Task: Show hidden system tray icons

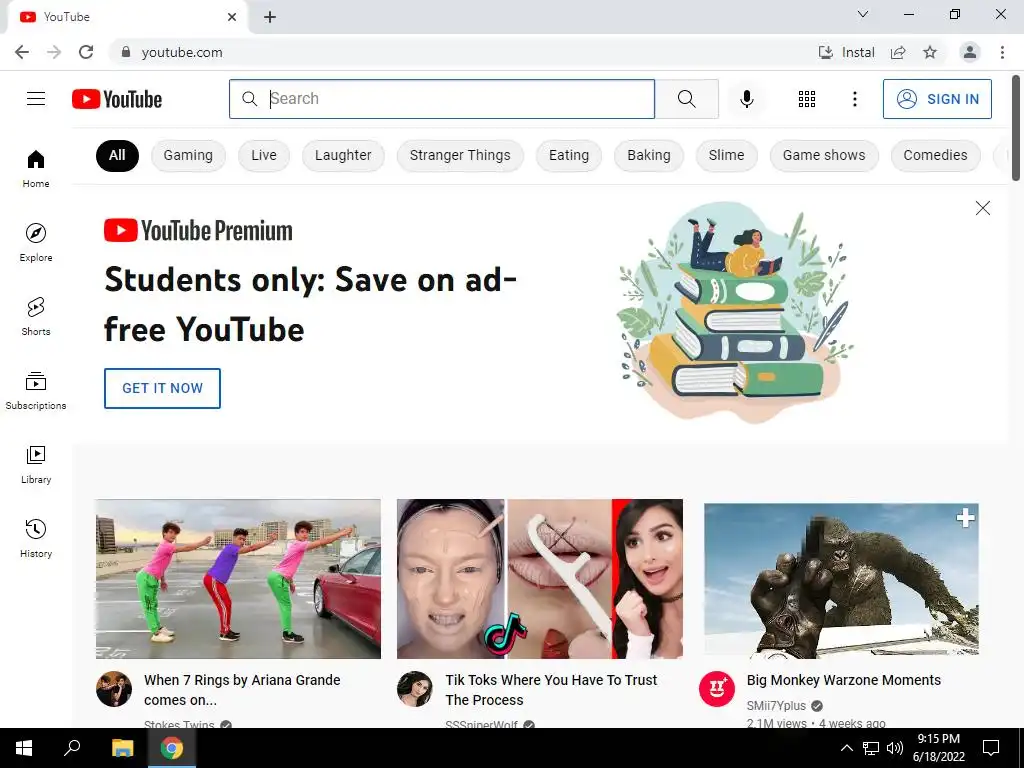Action: coord(846,748)
